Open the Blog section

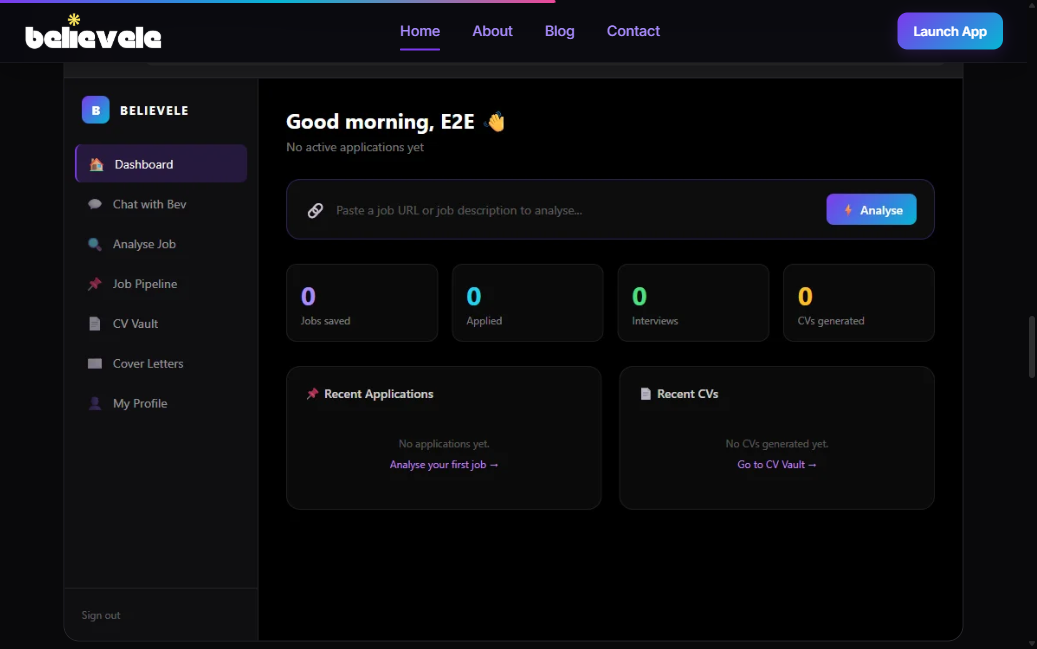[x=559, y=31]
